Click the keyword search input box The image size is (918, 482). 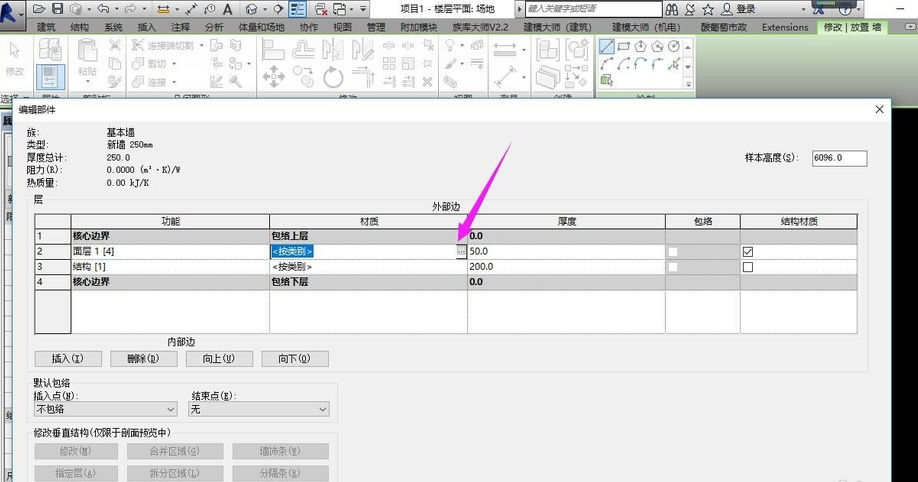click(x=594, y=9)
